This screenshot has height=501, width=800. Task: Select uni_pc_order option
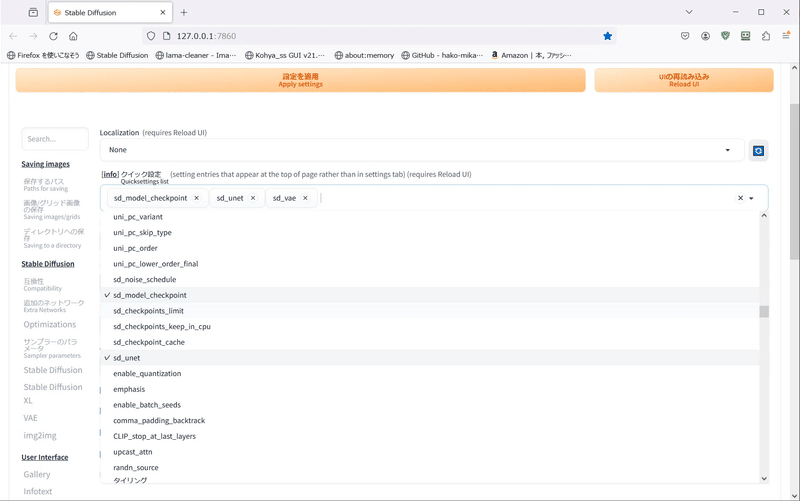point(430,248)
